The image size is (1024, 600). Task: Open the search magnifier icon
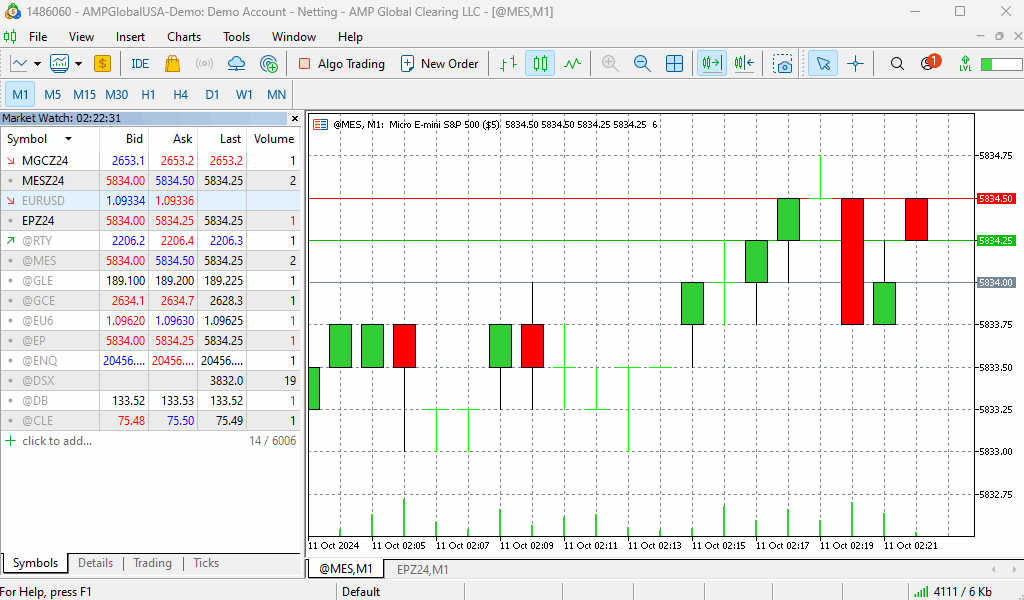coord(897,64)
